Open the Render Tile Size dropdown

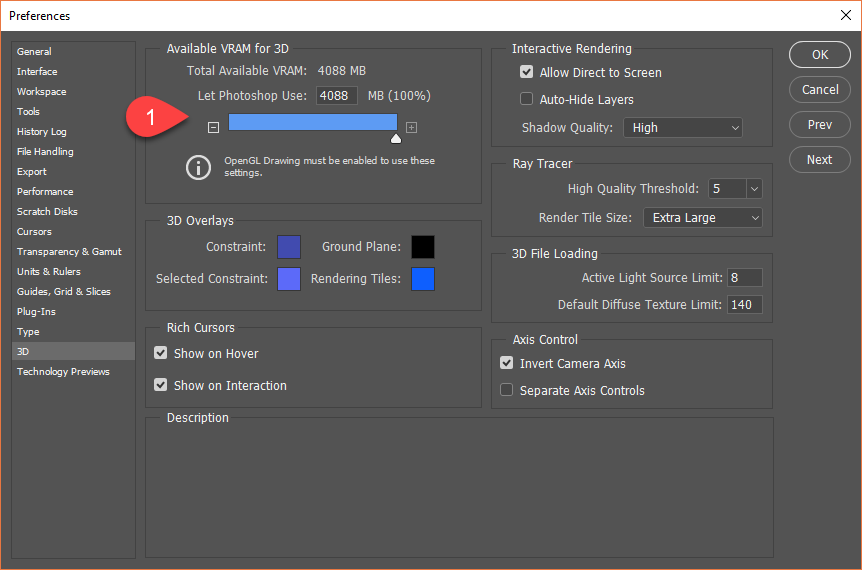(703, 218)
